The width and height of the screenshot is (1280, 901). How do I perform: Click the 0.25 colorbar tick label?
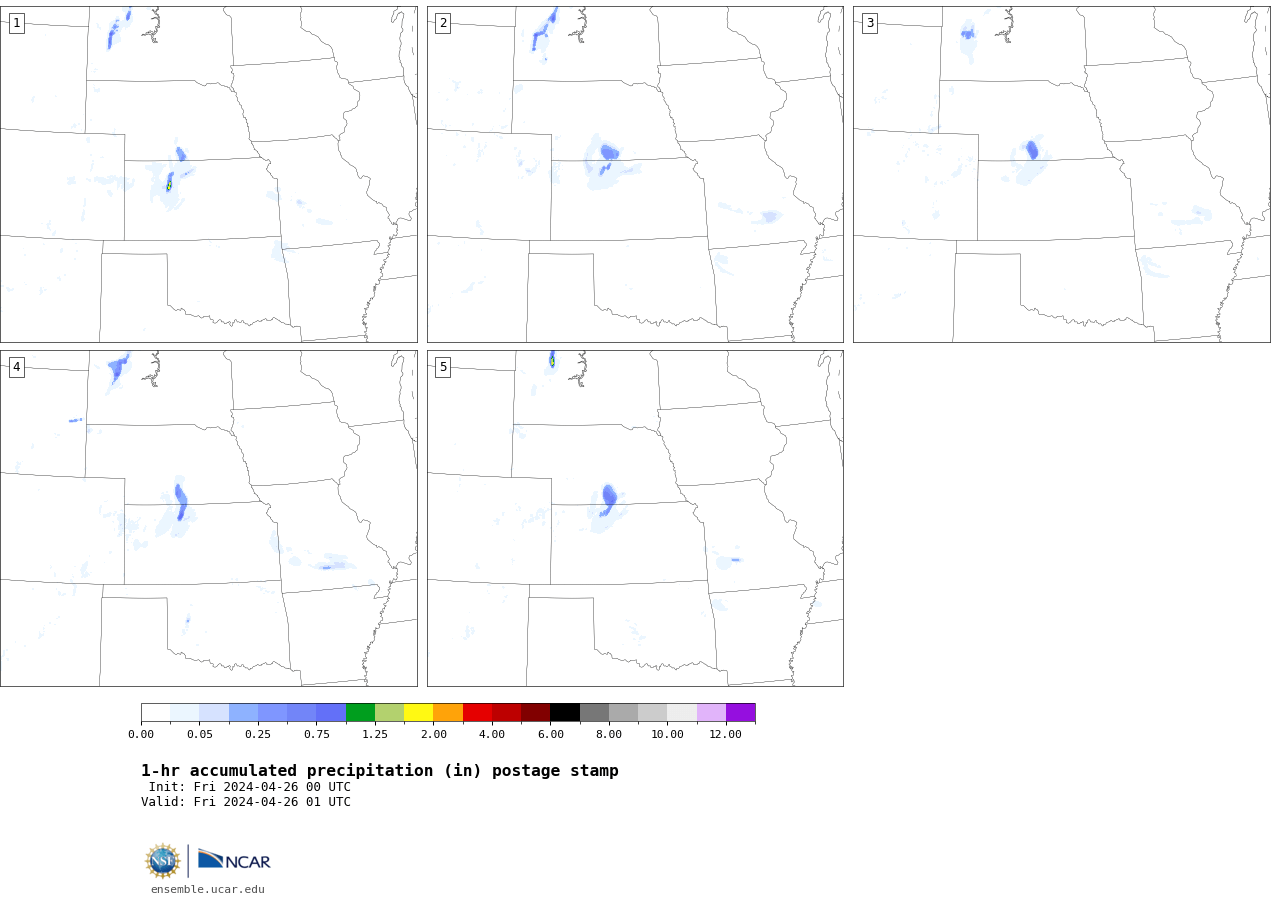[x=258, y=734]
